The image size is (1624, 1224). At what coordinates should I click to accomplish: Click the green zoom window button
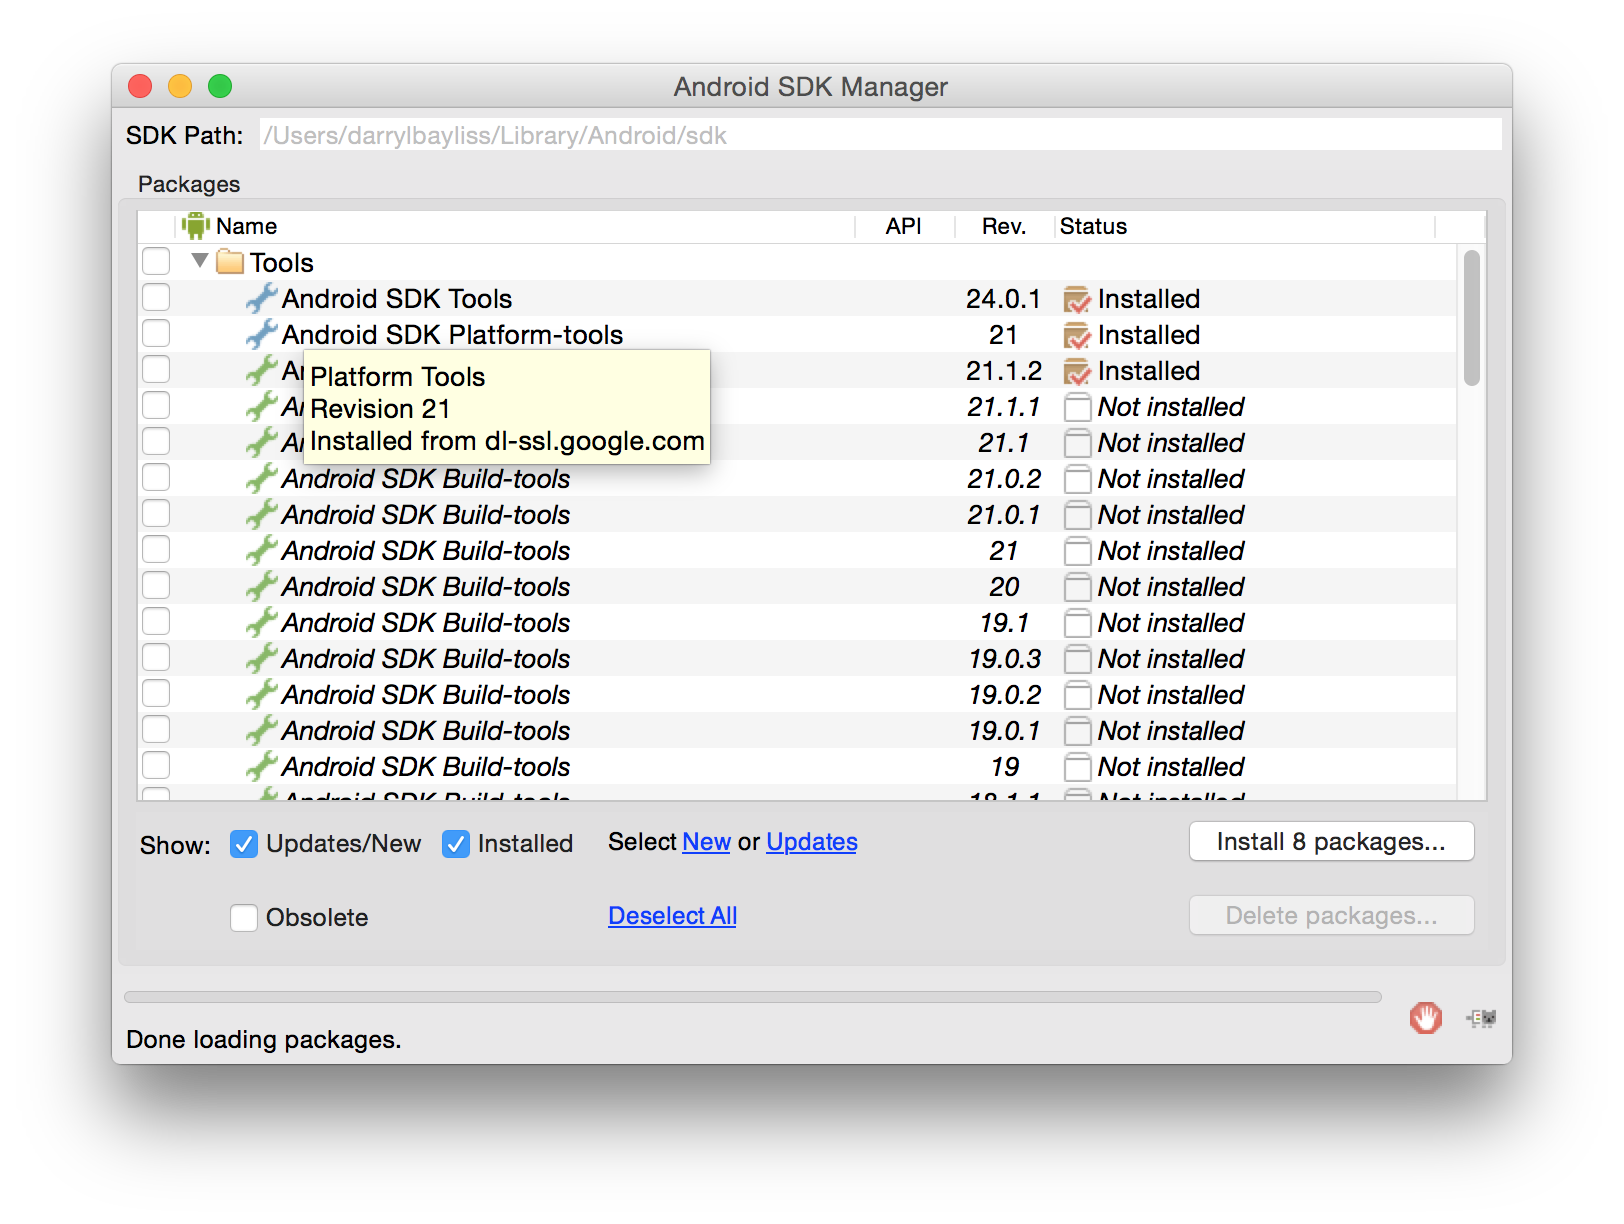point(220,86)
